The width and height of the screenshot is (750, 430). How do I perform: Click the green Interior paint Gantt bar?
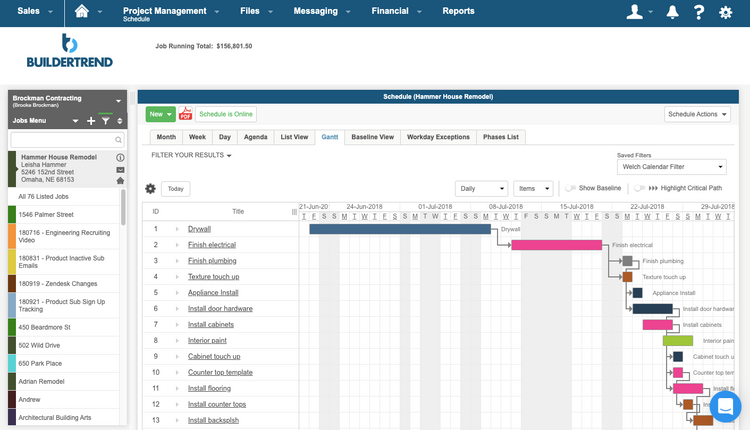click(x=677, y=340)
